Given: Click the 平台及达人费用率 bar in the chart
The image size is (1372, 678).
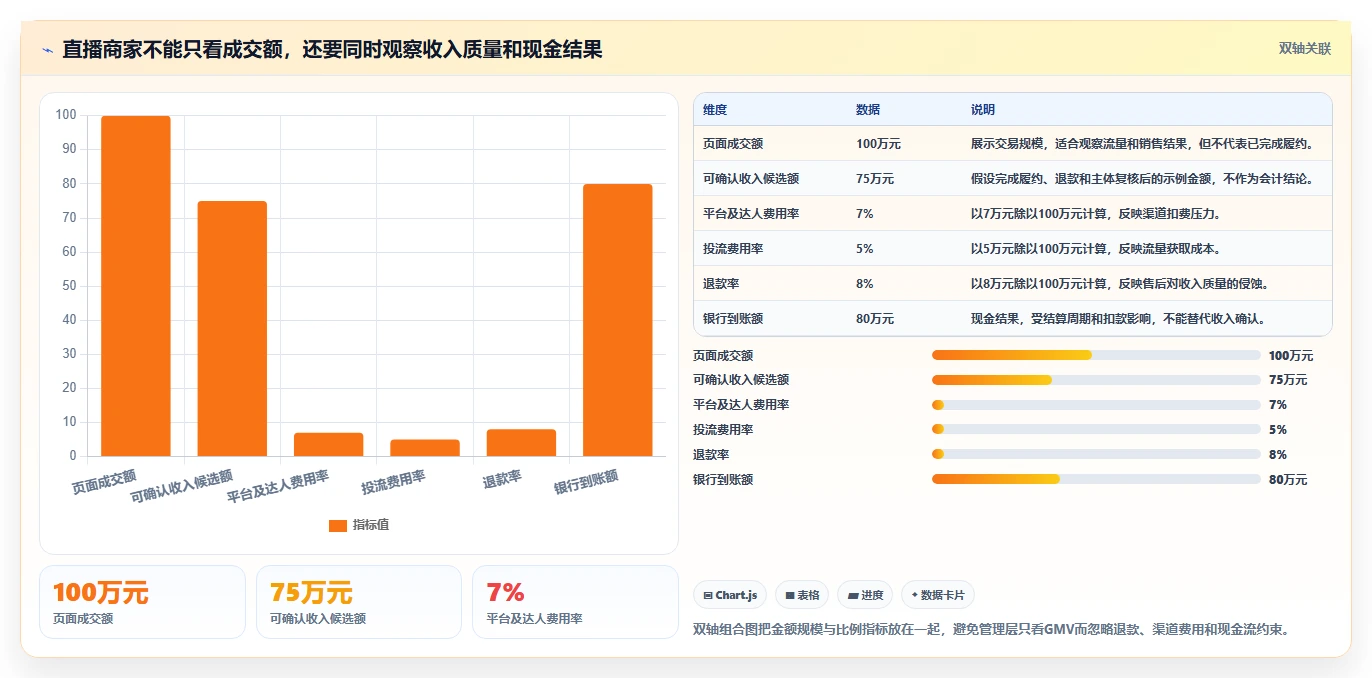Looking at the screenshot, I should pyautogui.click(x=328, y=444).
